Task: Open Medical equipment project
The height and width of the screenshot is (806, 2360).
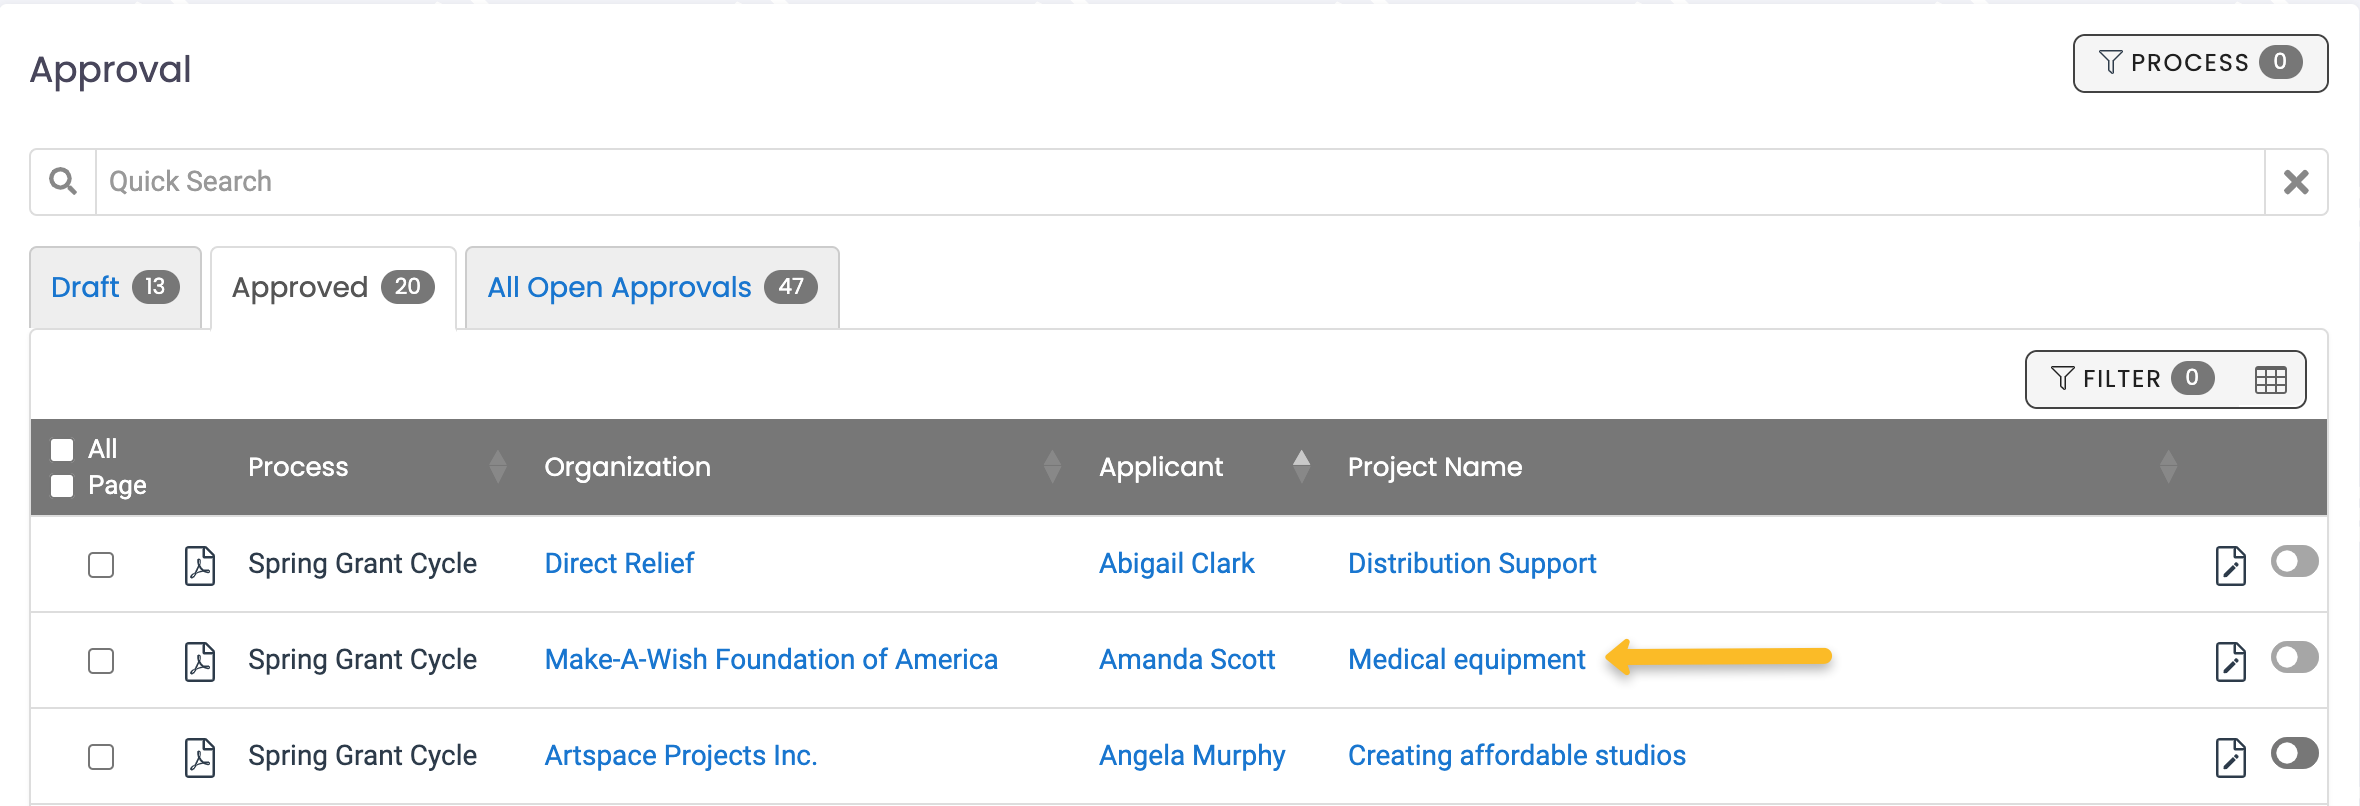Action: [x=1467, y=660]
